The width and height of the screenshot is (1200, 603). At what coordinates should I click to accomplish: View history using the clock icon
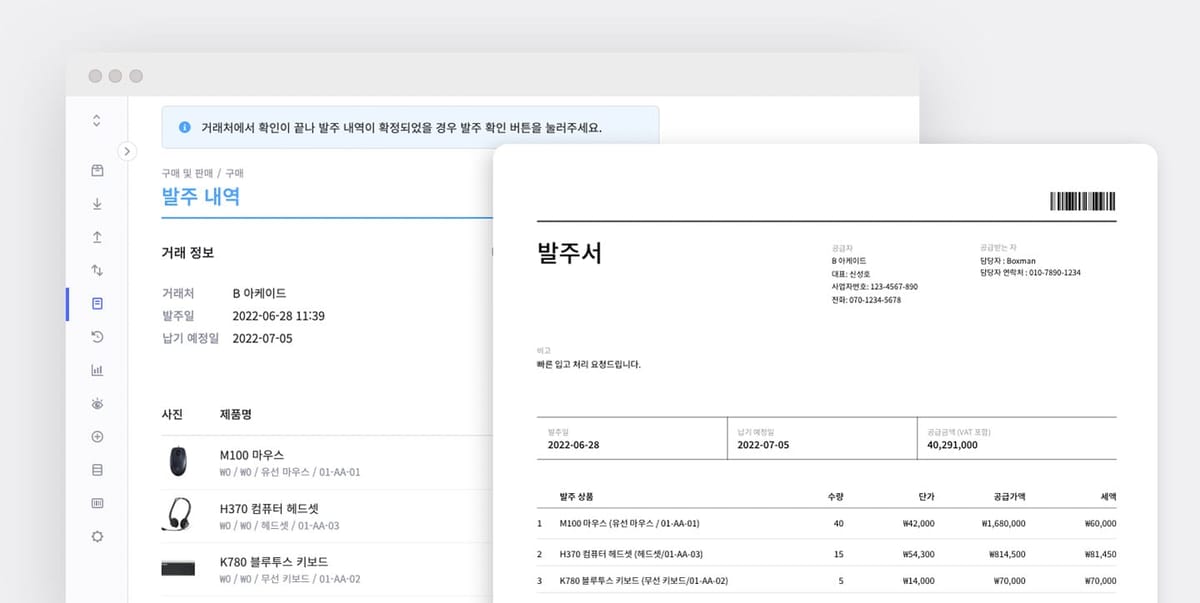click(x=96, y=338)
